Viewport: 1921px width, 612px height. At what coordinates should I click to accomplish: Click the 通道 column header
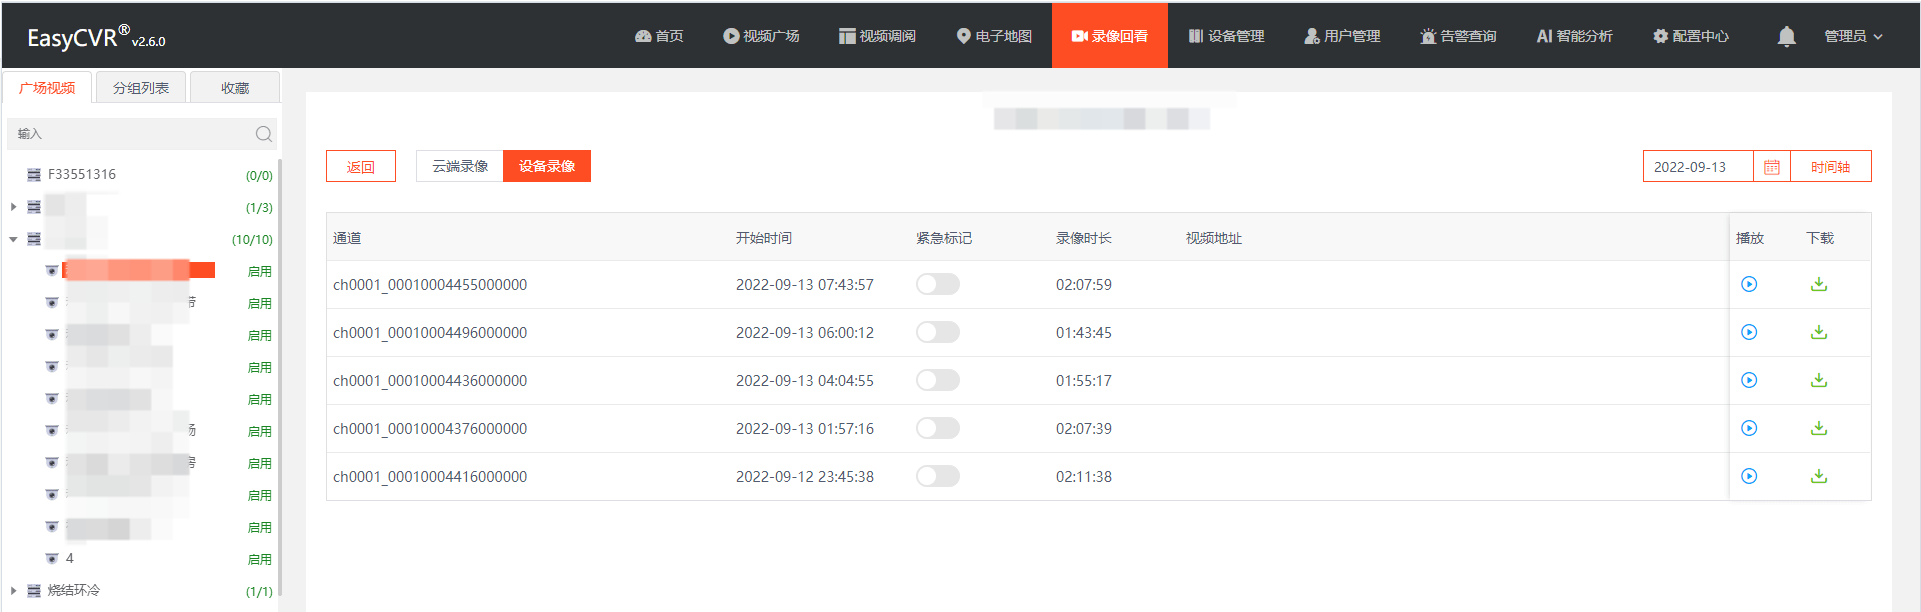click(x=347, y=238)
